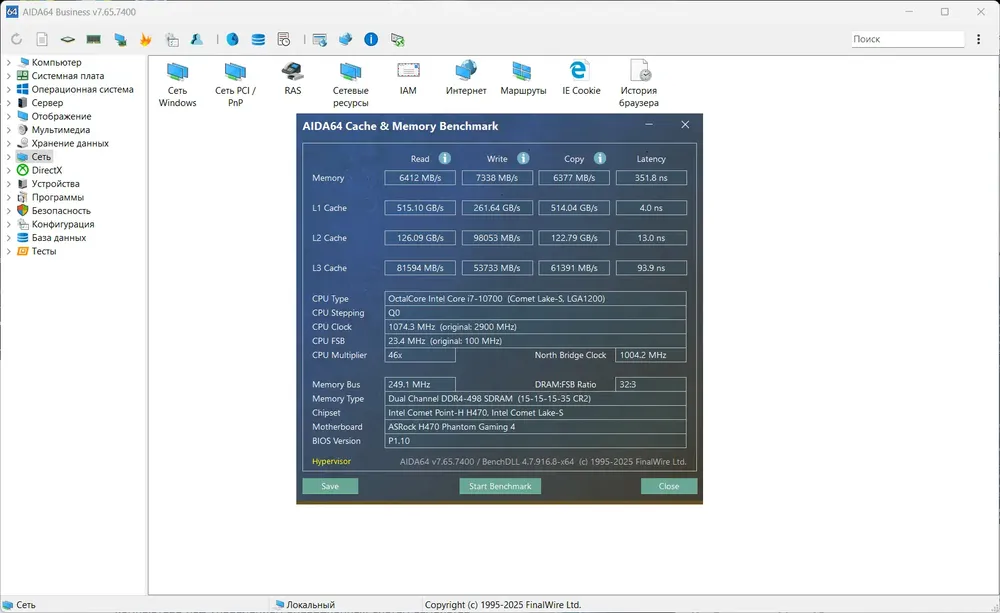Open the three-dot menu beside search
The image size is (1000, 613).
[x=978, y=39]
